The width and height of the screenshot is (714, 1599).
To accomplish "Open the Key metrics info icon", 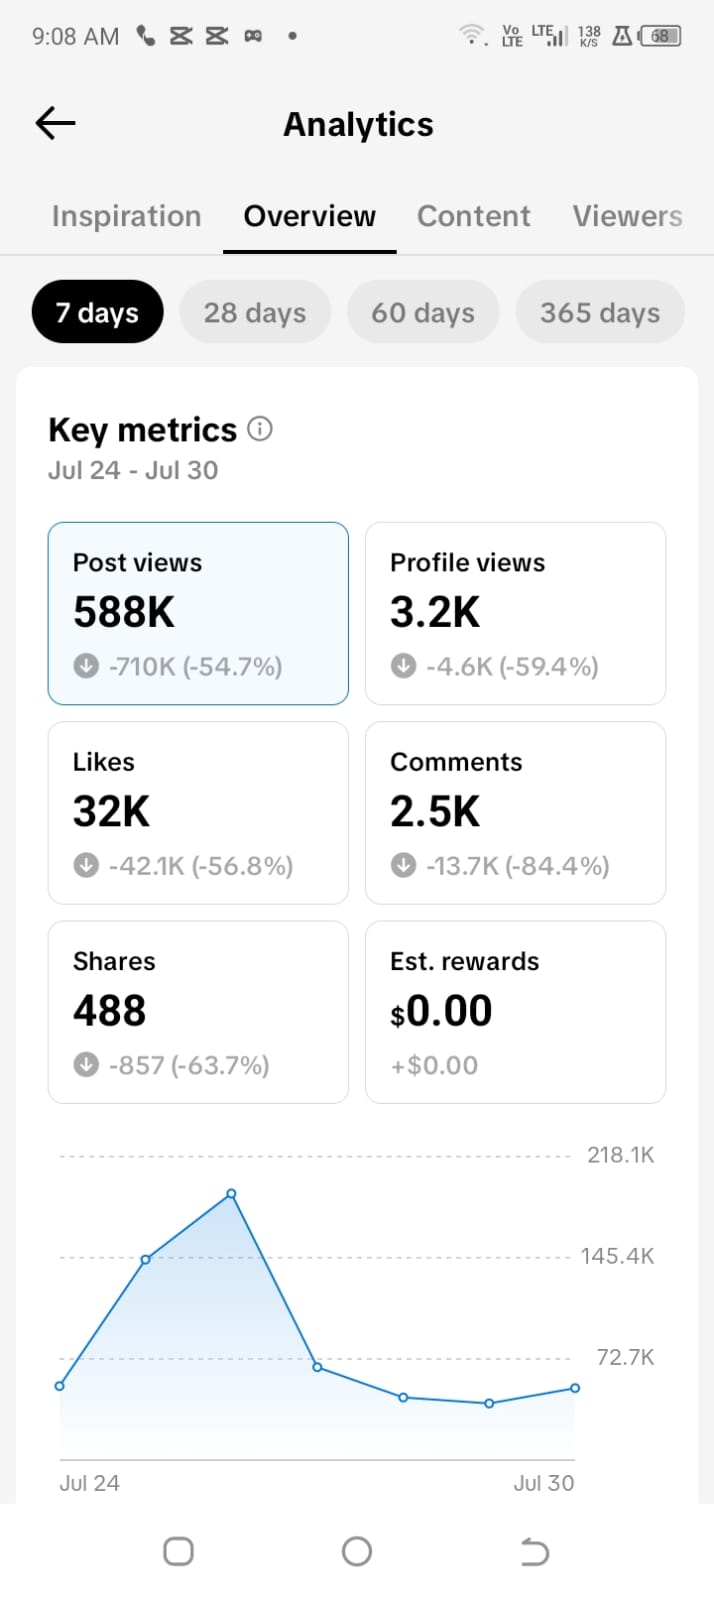I will pos(259,429).
